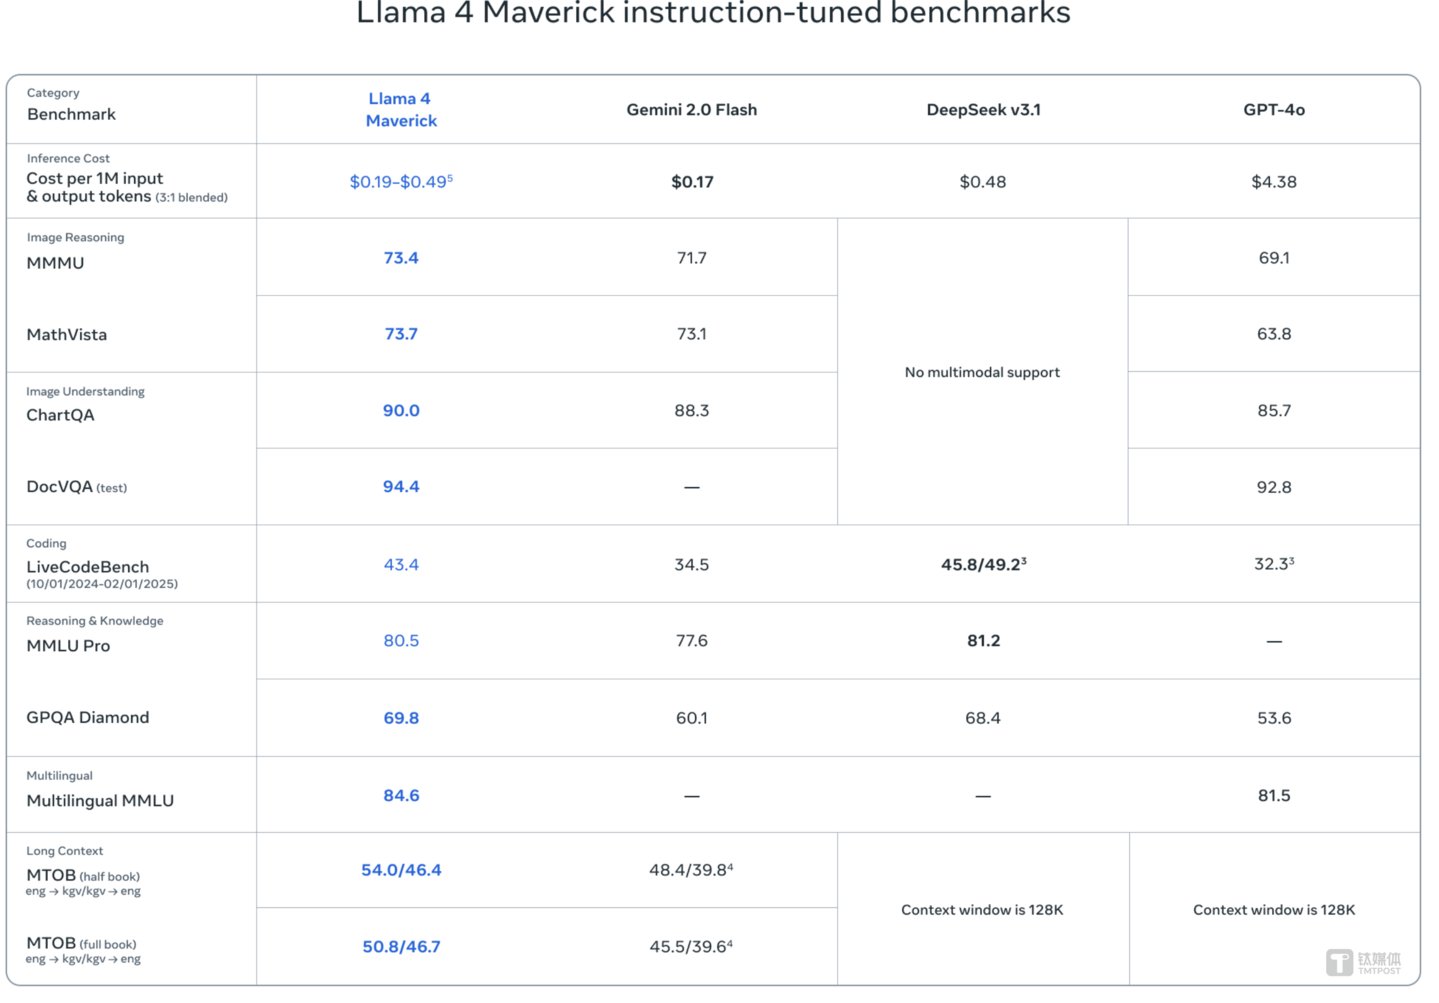The image size is (1439, 1003).
Task: Select the MTOB full book score 50.8/46.7
Action: (401, 947)
